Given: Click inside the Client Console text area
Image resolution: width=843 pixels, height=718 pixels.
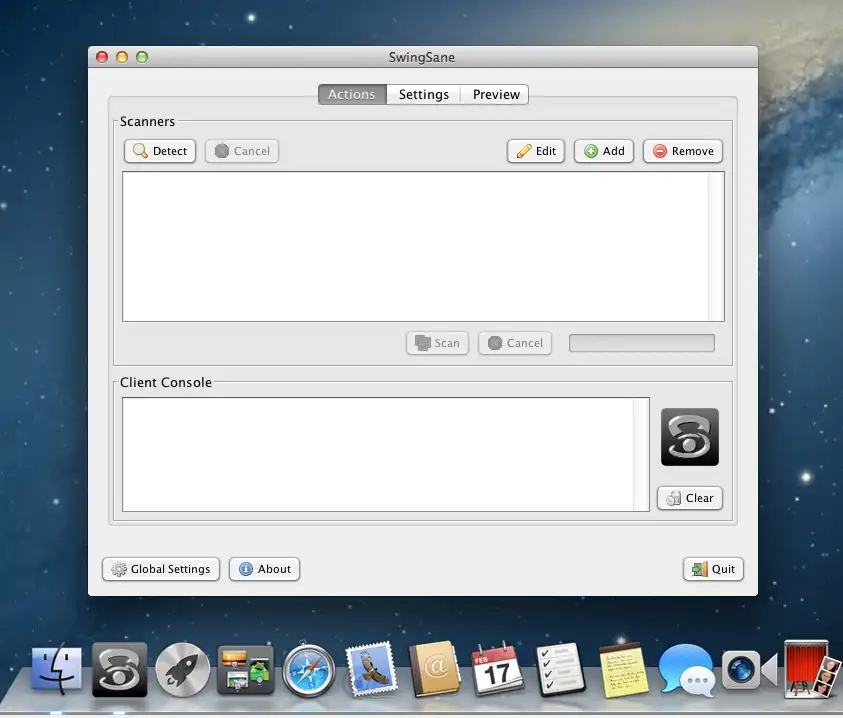Looking at the screenshot, I should click(x=377, y=454).
